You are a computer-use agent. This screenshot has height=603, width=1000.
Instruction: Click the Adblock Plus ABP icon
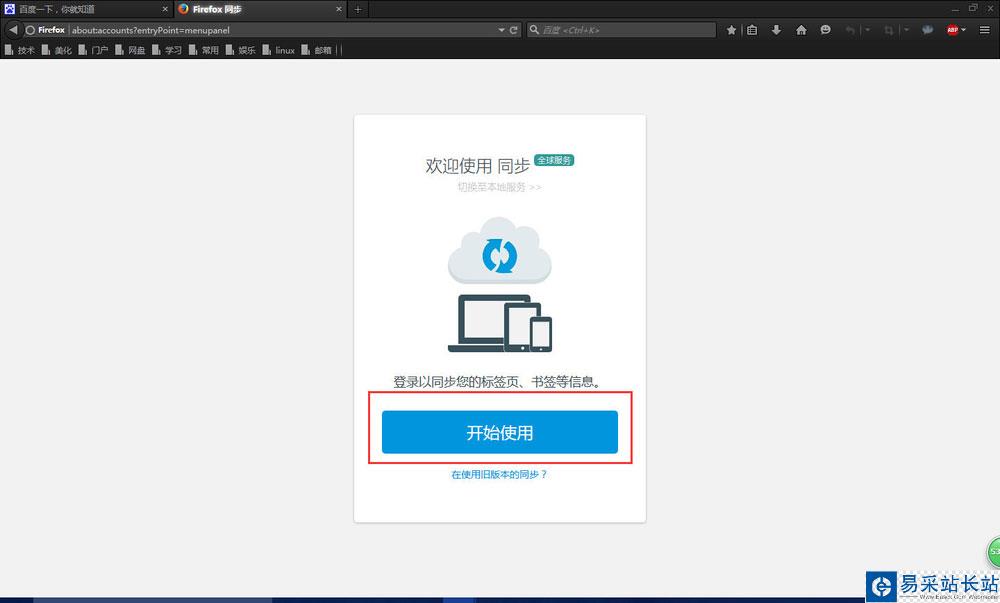pyautogui.click(x=952, y=30)
